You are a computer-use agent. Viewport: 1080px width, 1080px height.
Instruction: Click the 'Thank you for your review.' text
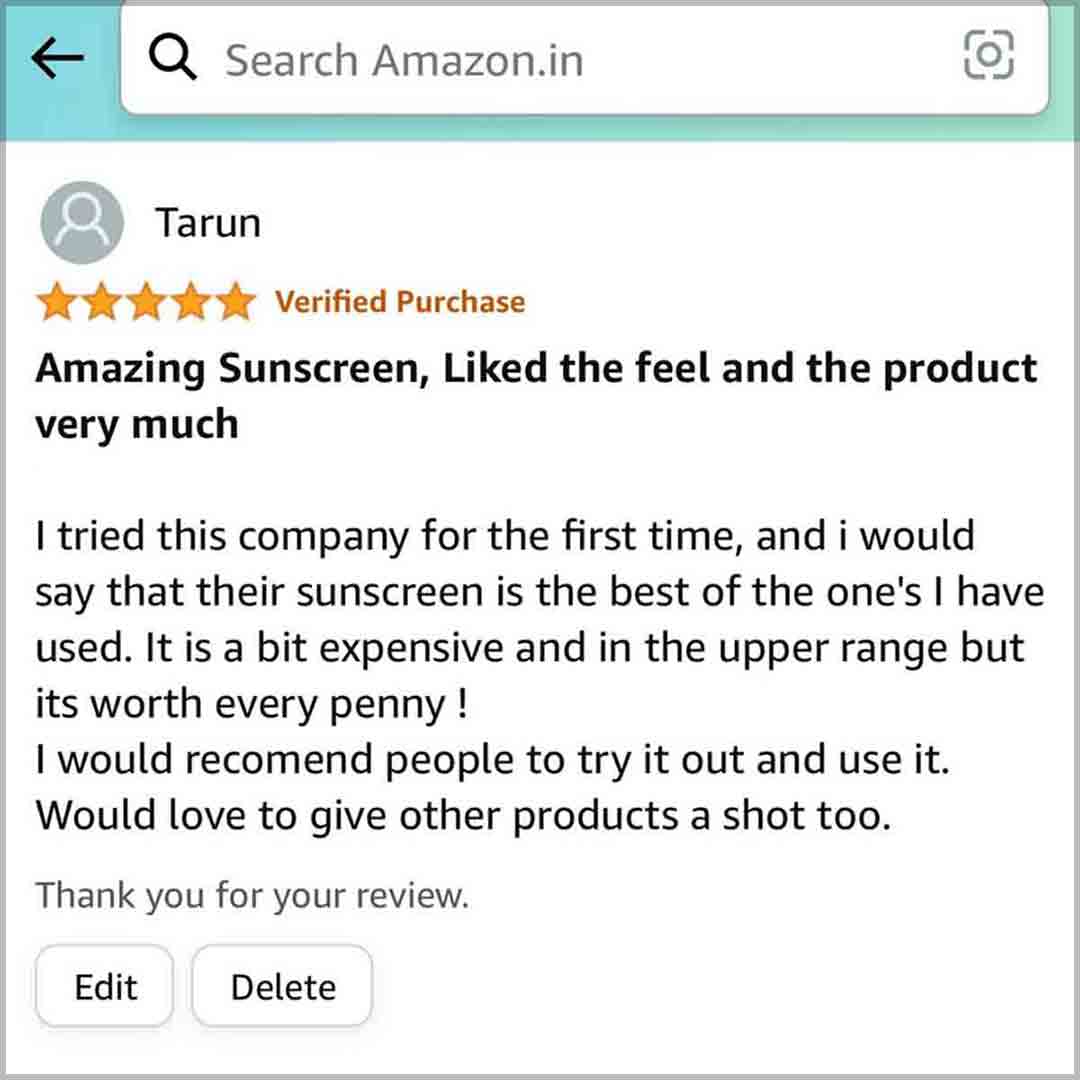pos(252,895)
